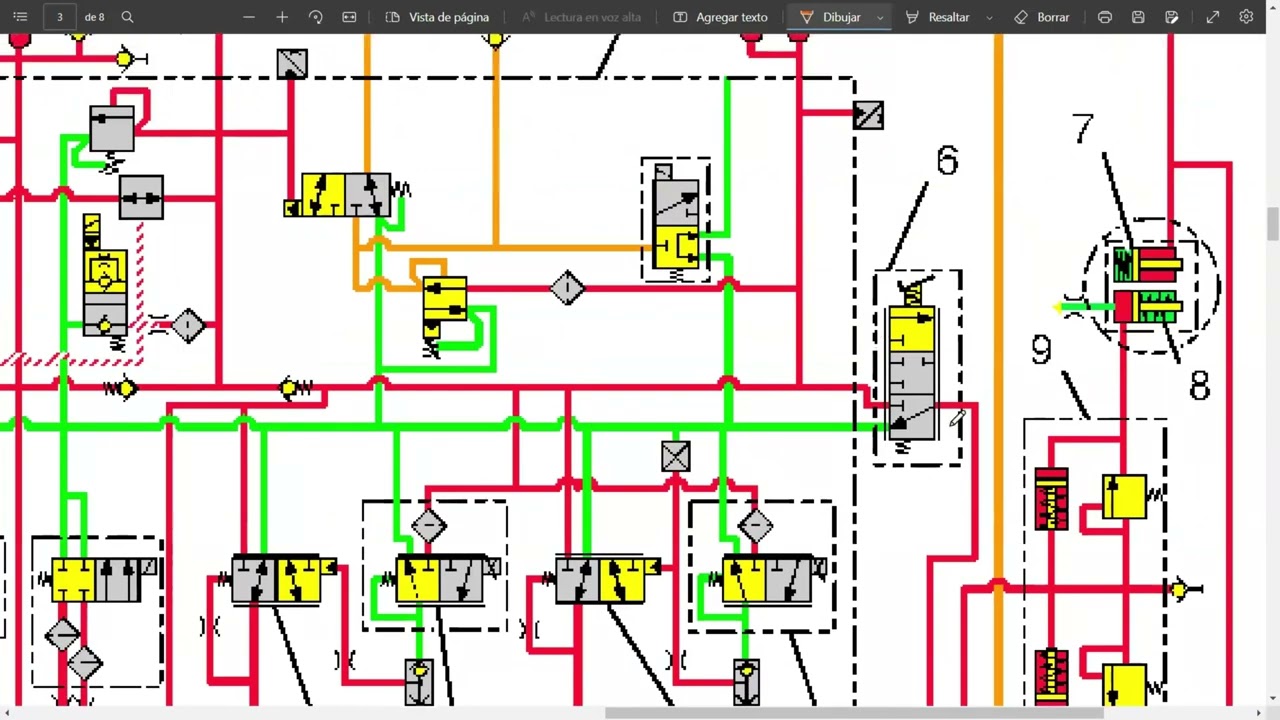1280x720 pixels.
Task: Save the PDF document
Action: point(1138,17)
